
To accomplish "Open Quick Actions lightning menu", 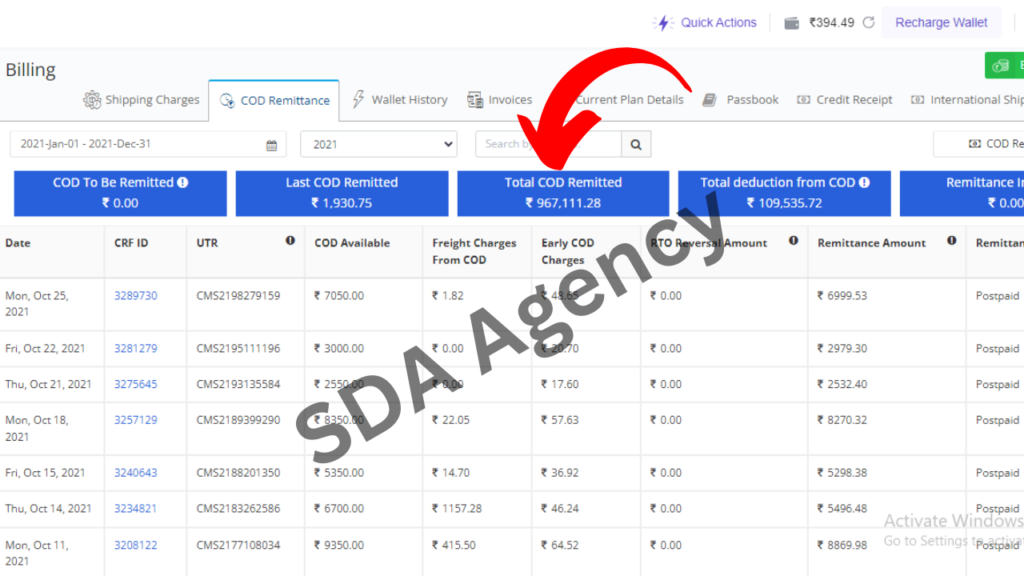I will 705,22.
